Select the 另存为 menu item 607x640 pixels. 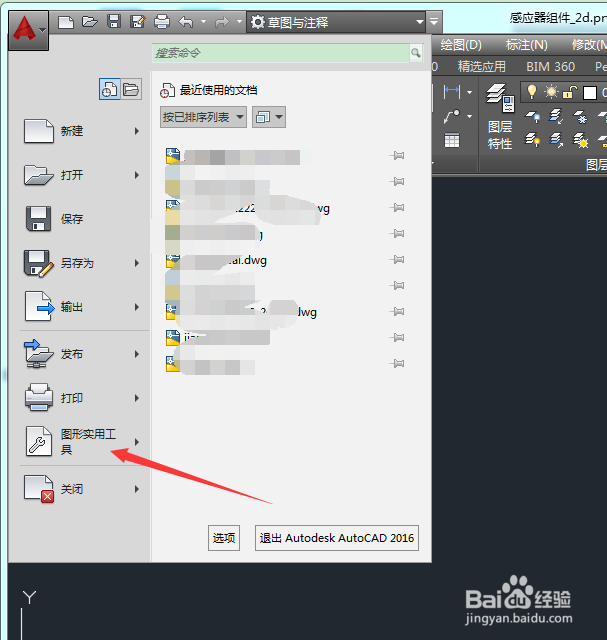pyautogui.click(x=82, y=263)
